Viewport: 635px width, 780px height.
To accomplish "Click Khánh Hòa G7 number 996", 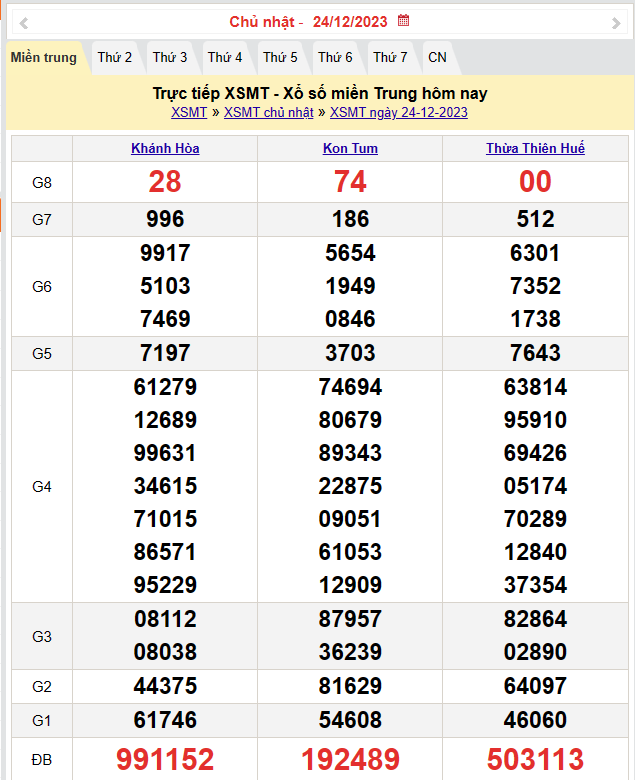I will click(x=165, y=219).
